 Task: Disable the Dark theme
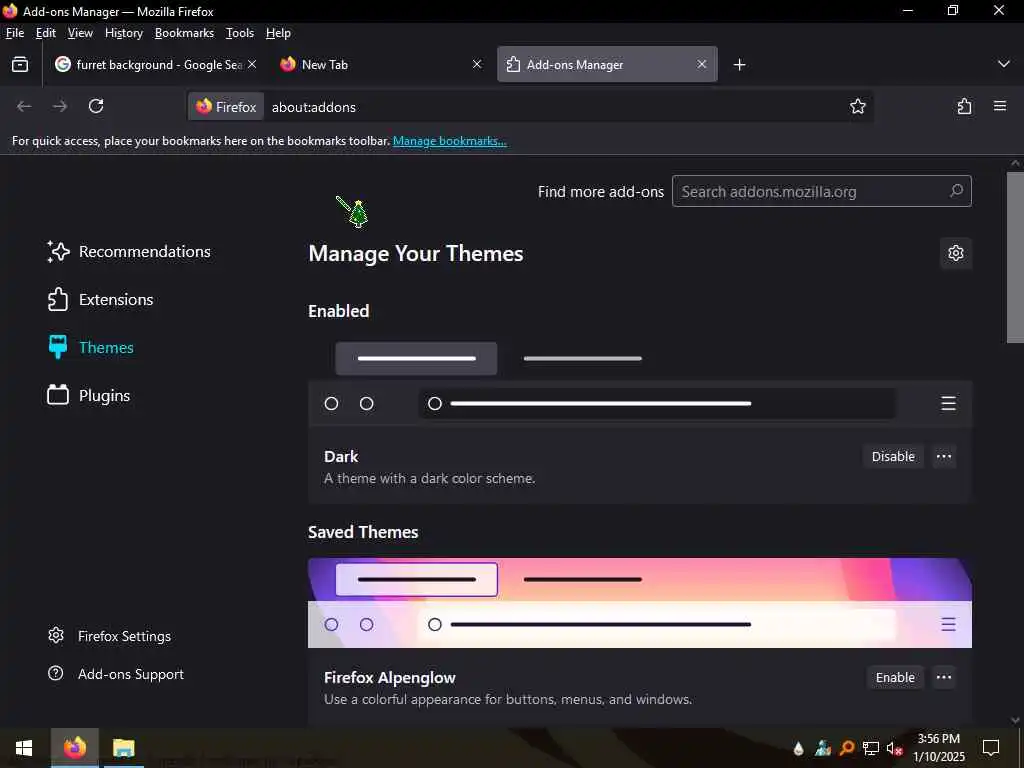pyautogui.click(x=893, y=456)
